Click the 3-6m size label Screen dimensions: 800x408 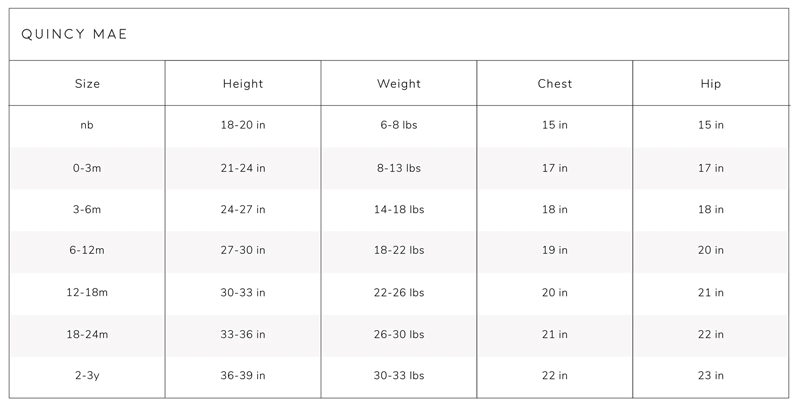coord(87,210)
